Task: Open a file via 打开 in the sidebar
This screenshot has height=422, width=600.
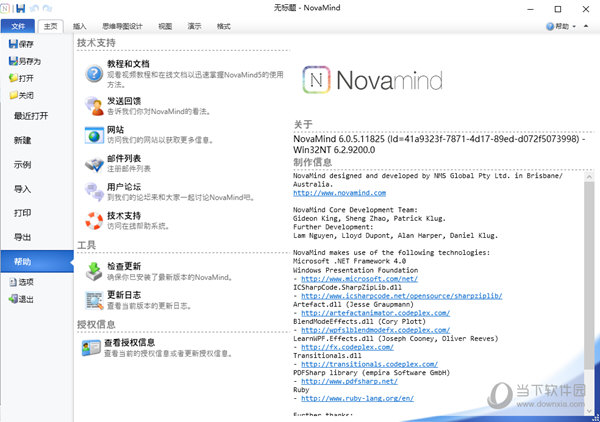Action: (21, 78)
